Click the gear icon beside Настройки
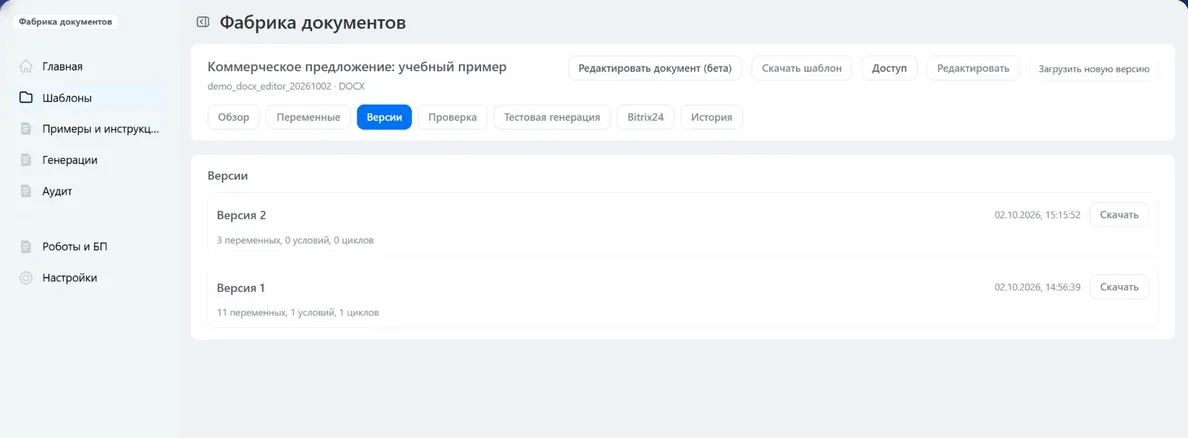This screenshot has height=438, width=1188. [26, 277]
